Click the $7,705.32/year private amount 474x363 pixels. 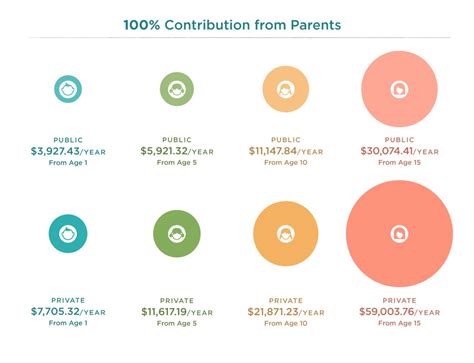point(68,312)
